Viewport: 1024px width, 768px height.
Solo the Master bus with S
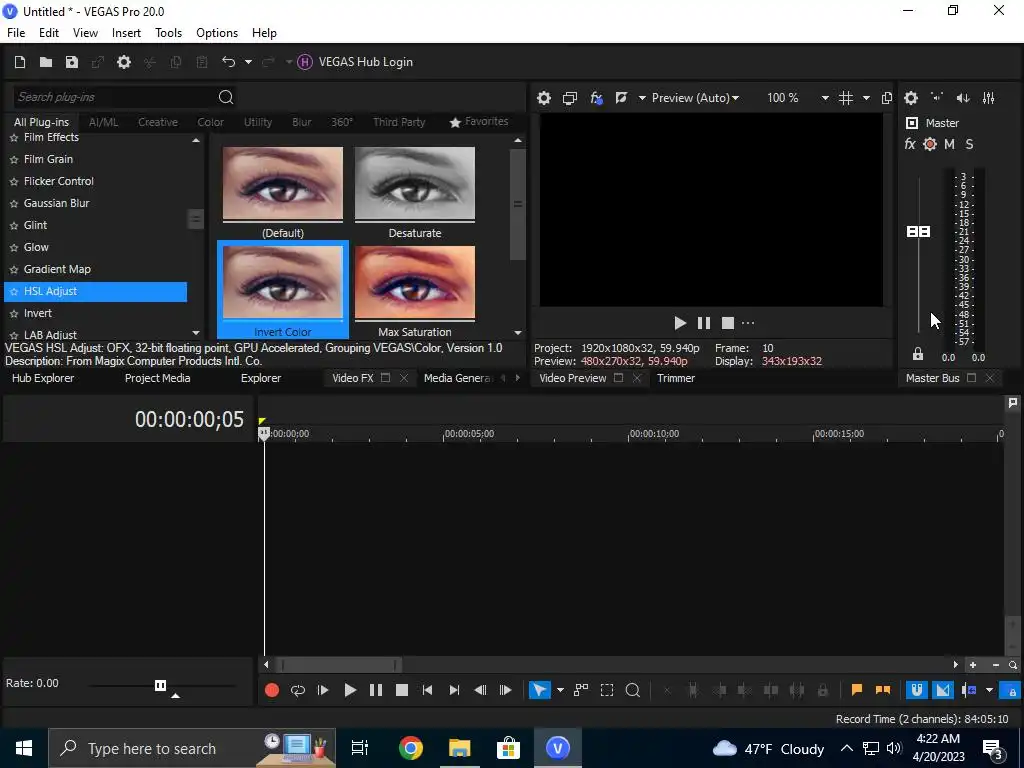tap(969, 144)
